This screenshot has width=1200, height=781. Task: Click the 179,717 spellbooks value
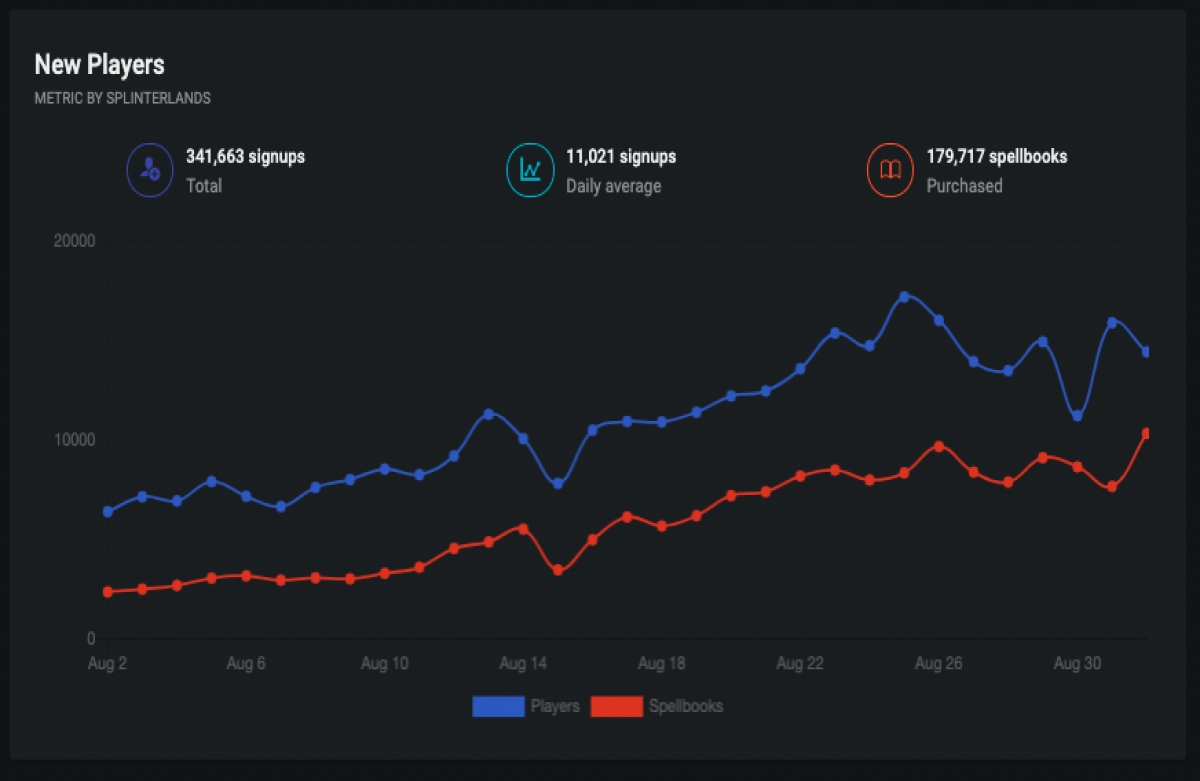[x=997, y=157]
